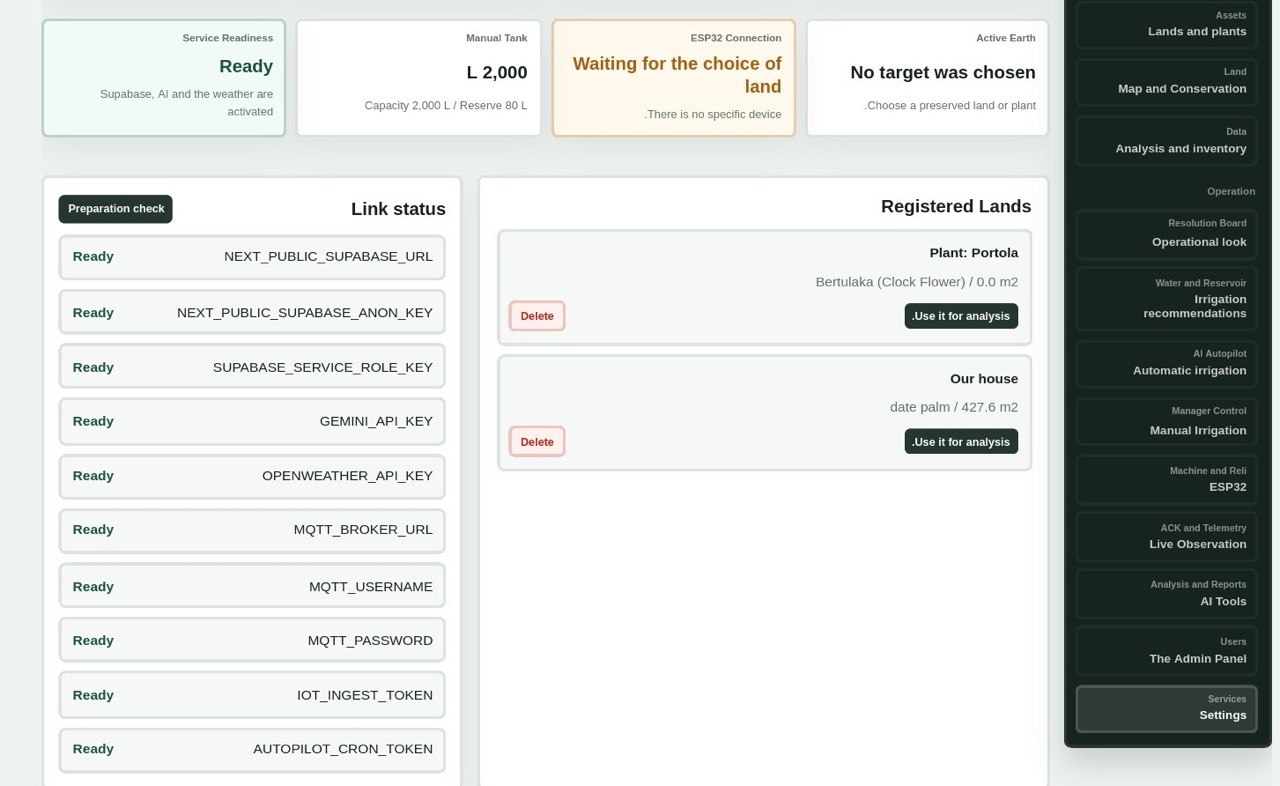Image resolution: width=1280 pixels, height=786 pixels.
Task: Click the Preparation check button
Action: coord(116,209)
